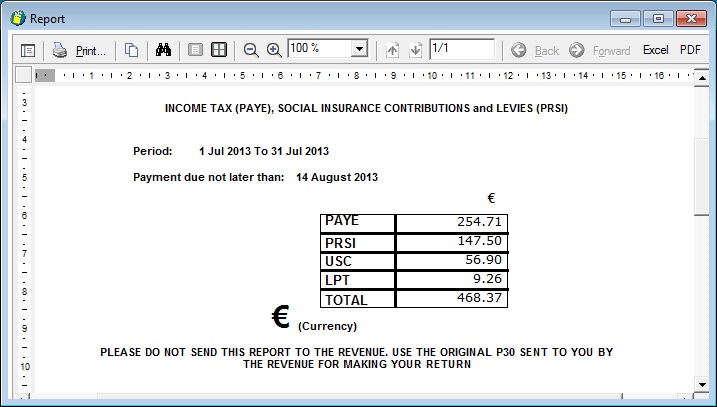
Task: Click the page number 1/1 field
Action: [461, 49]
